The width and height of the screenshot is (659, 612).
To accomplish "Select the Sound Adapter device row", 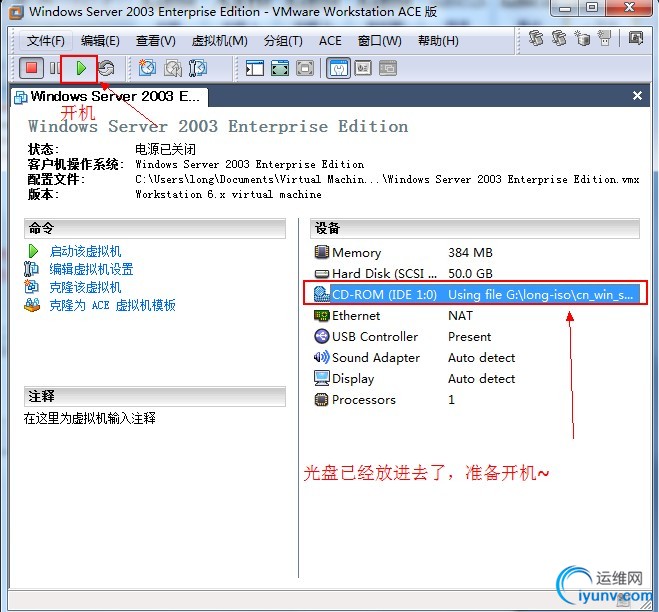I will tap(476, 357).
